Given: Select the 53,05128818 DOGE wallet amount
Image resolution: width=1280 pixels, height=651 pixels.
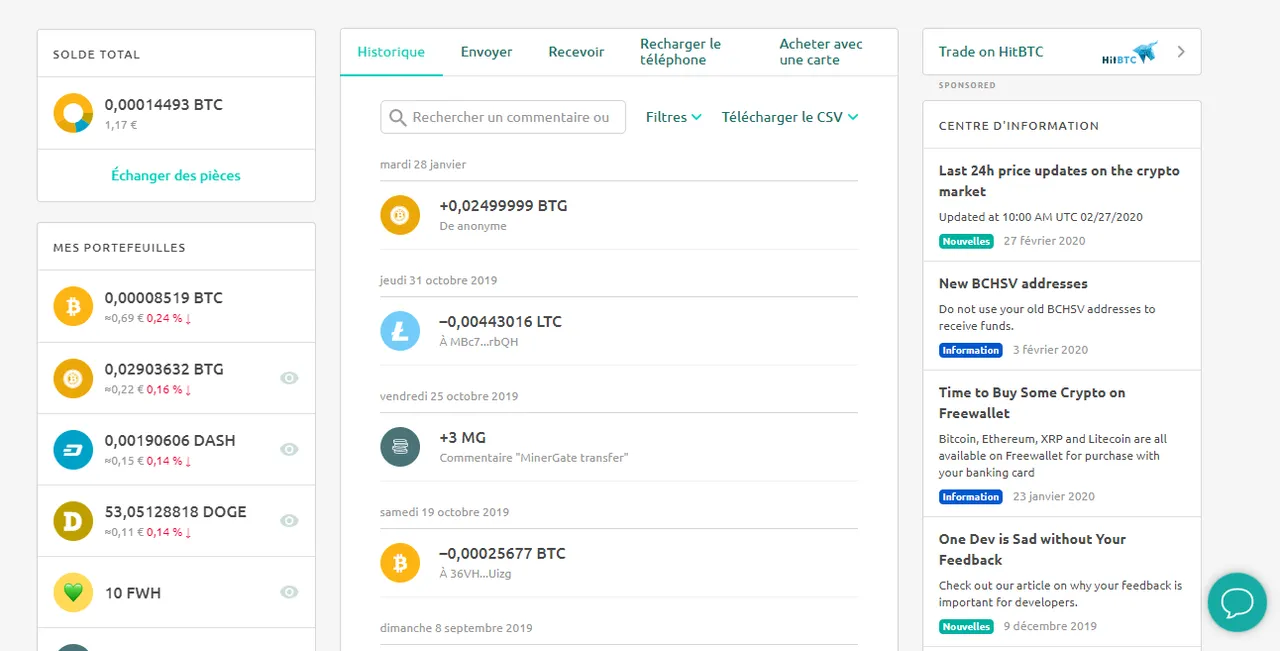Looking at the screenshot, I should pos(175,511).
